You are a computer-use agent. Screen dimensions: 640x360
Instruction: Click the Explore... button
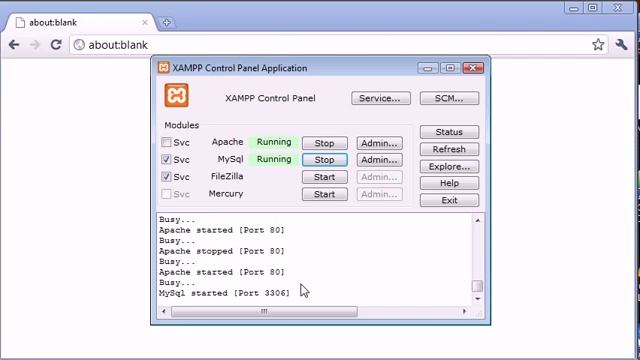click(449, 167)
